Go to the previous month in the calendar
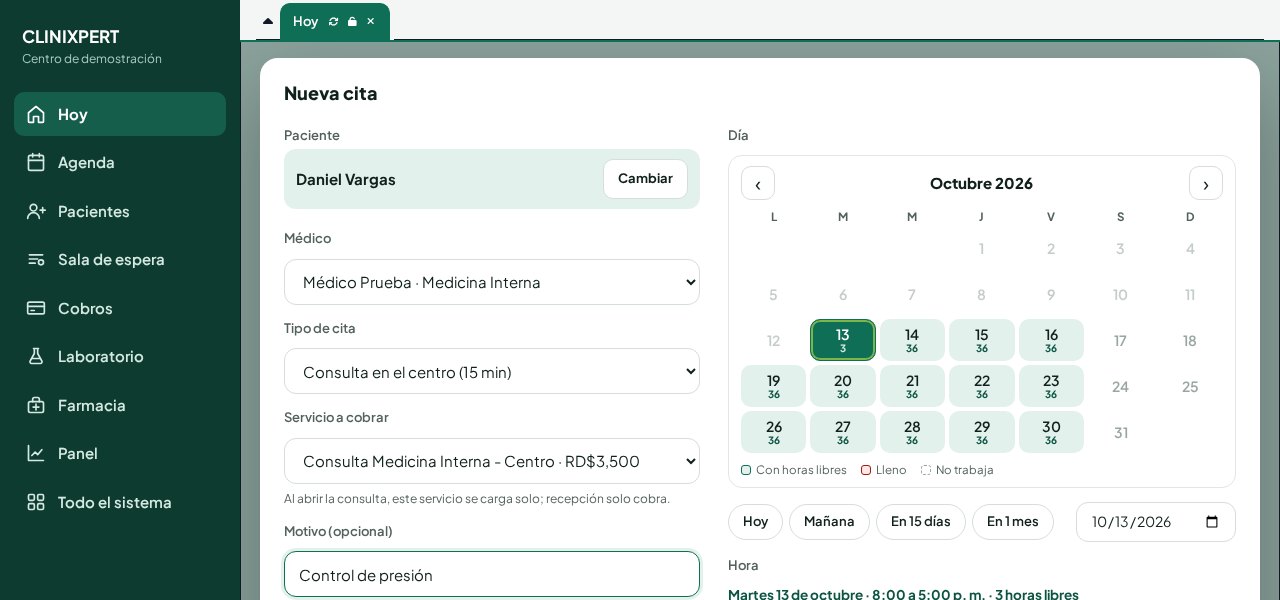Viewport: 1280px width, 600px height. [758, 183]
